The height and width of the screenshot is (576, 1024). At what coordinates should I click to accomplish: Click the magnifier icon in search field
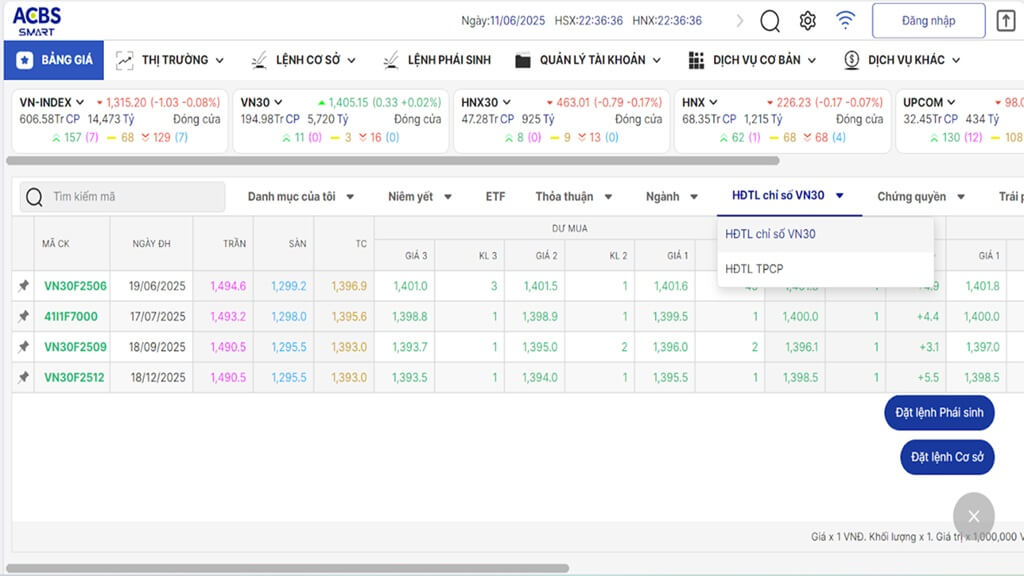click(x=35, y=197)
